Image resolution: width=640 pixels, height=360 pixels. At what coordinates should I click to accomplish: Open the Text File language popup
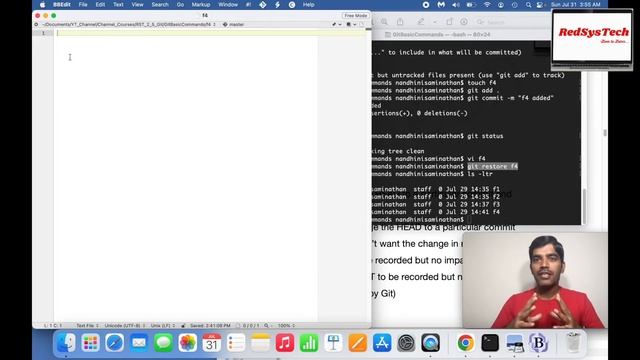pyautogui.click(x=87, y=326)
